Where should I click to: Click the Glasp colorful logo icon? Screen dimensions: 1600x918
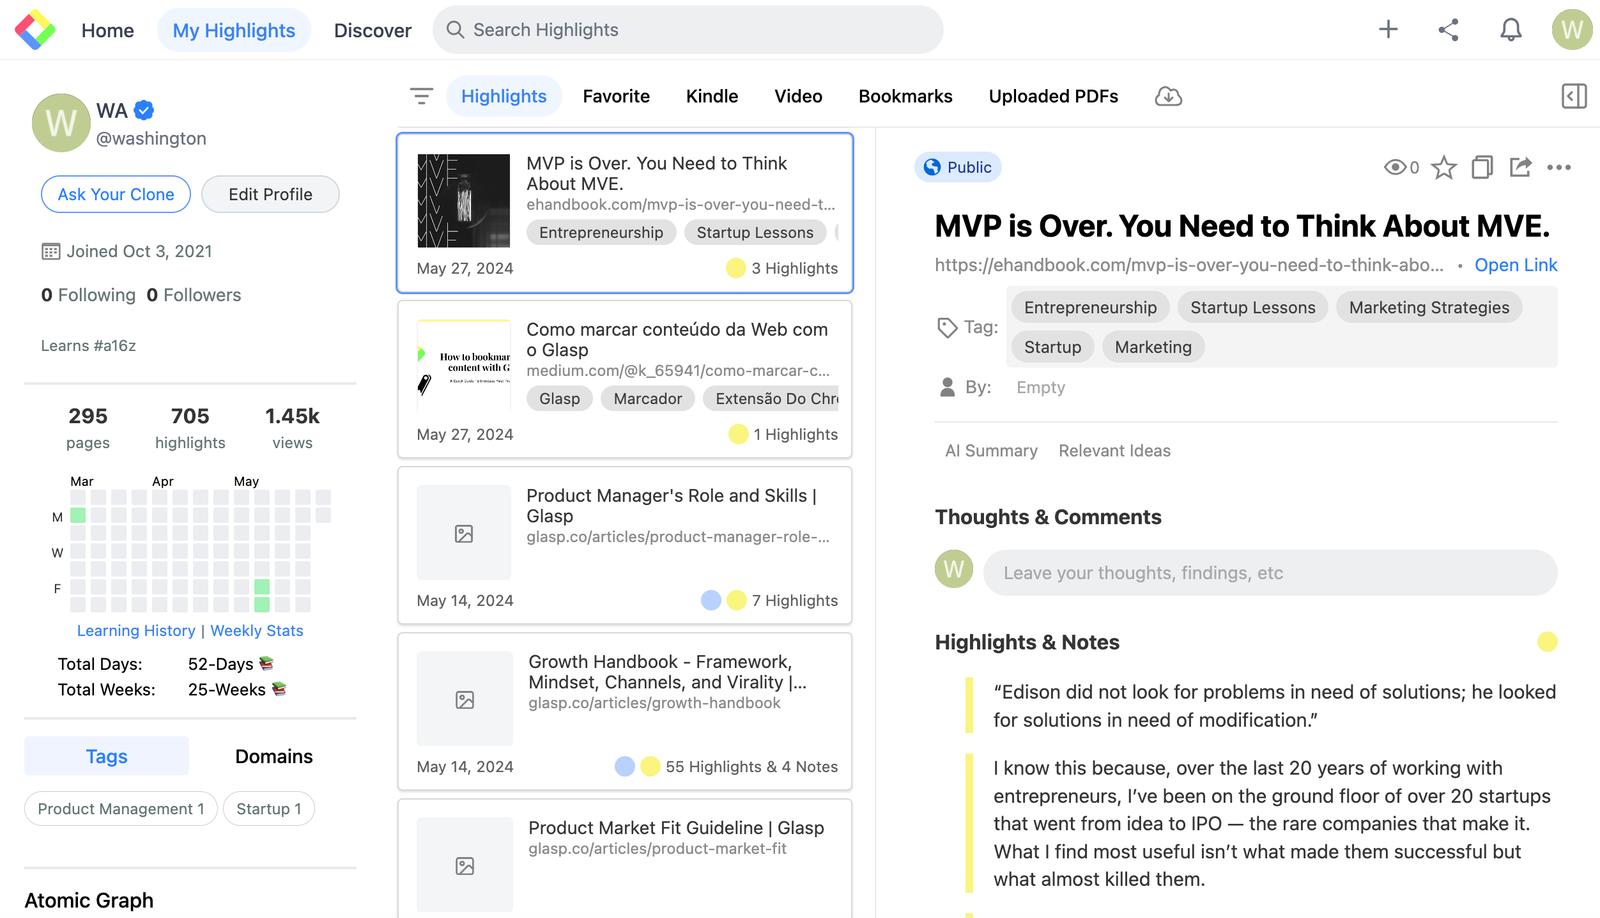35,30
